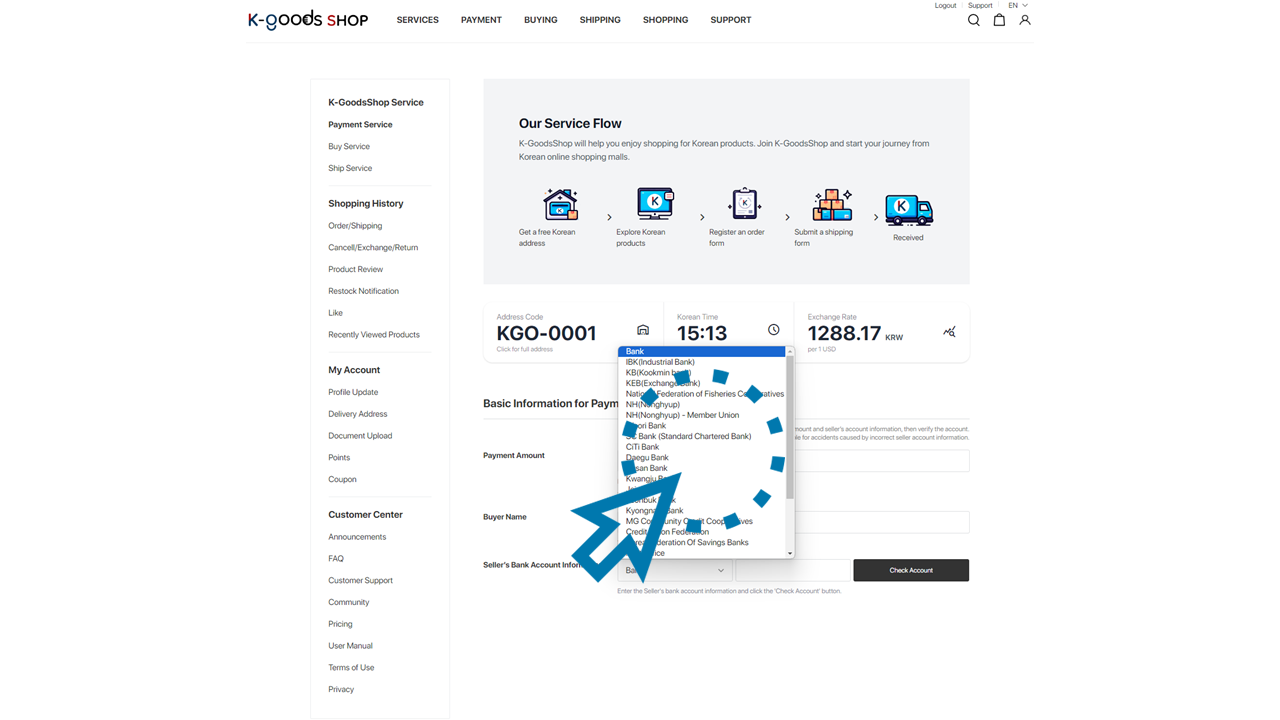Image resolution: width=1280 pixels, height=720 pixels.
Task: Open the search magnifier icon in header
Action: tap(974, 20)
